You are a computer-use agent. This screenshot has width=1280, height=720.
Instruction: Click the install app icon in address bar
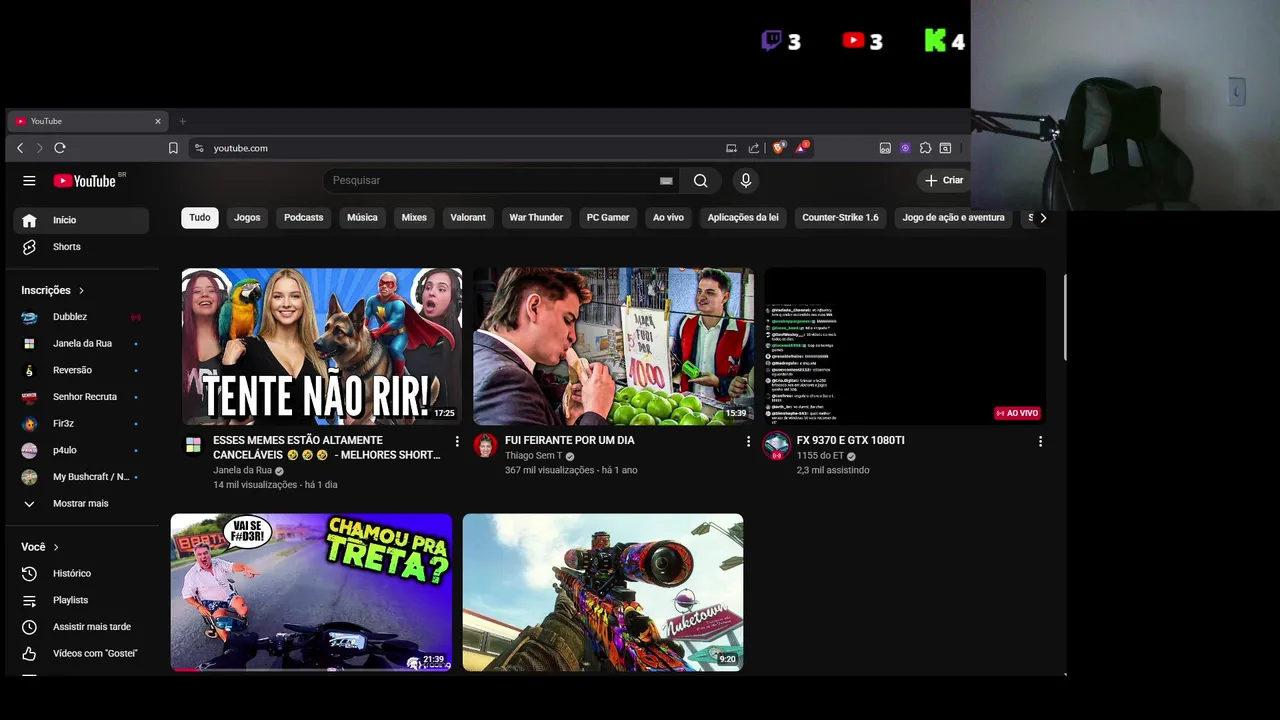[x=731, y=148]
